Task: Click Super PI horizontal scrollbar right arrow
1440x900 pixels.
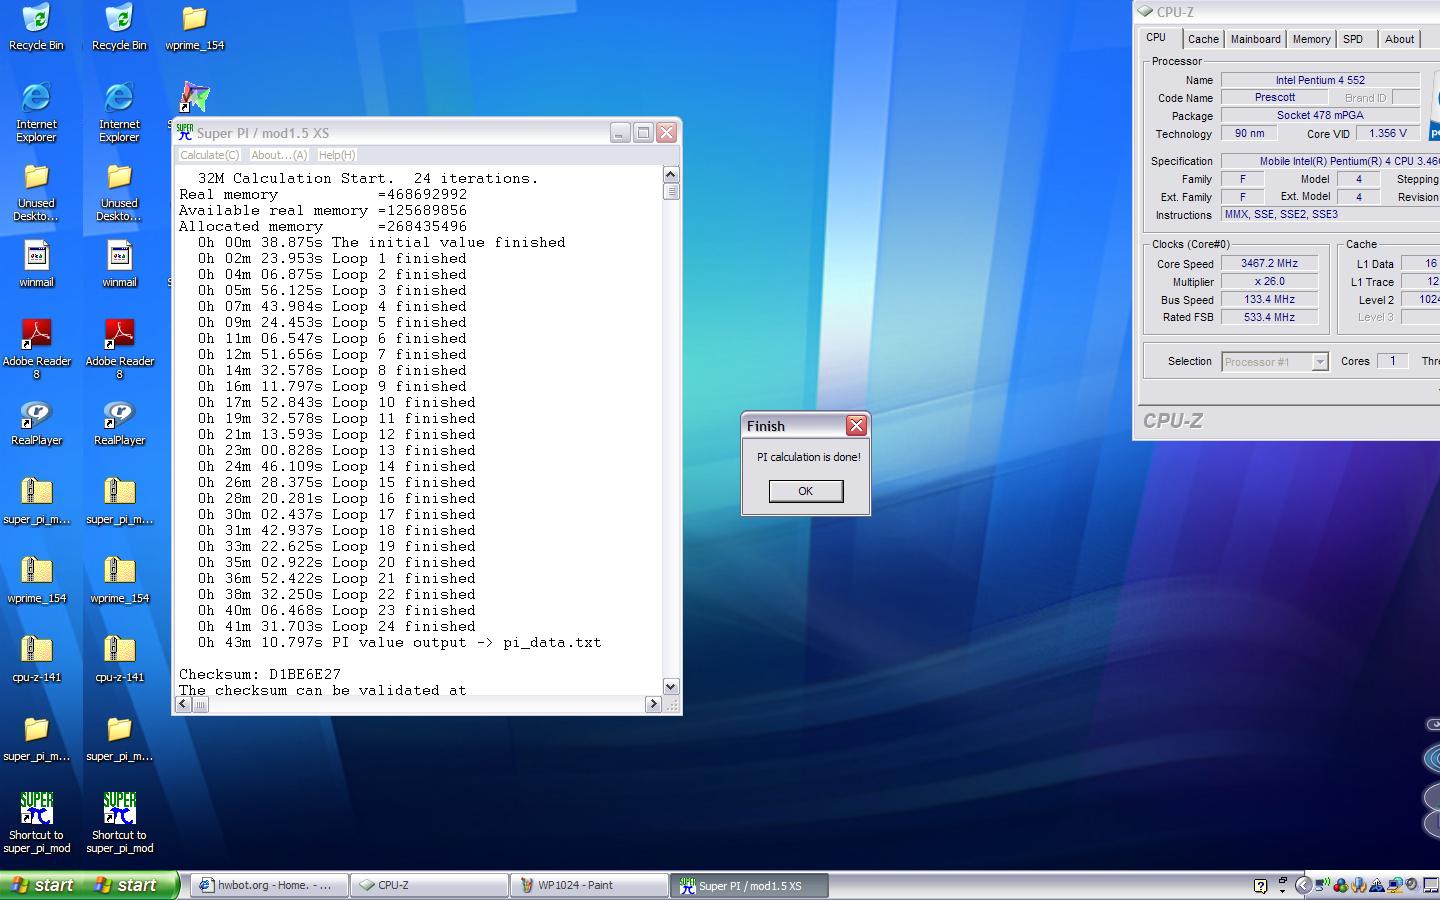Action: [653, 704]
